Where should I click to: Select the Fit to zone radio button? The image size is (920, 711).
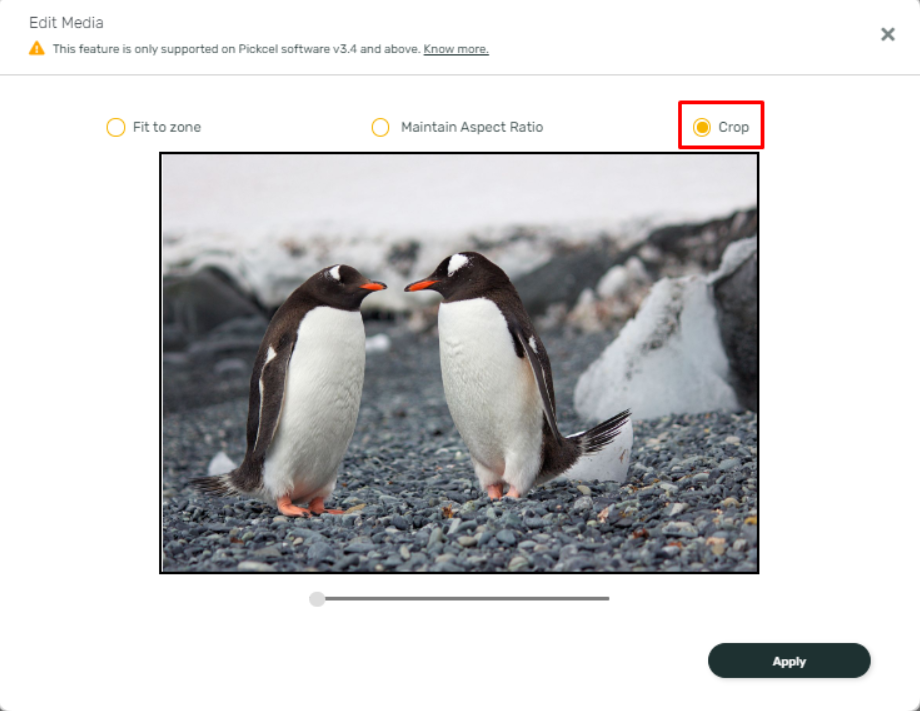pos(116,127)
